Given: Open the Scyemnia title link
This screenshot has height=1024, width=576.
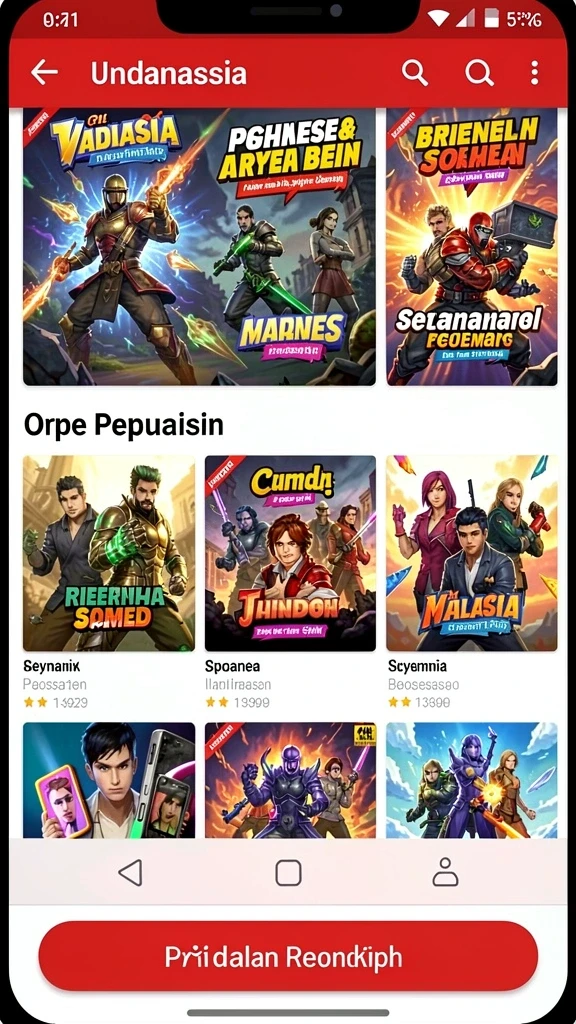Looking at the screenshot, I should [417, 666].
